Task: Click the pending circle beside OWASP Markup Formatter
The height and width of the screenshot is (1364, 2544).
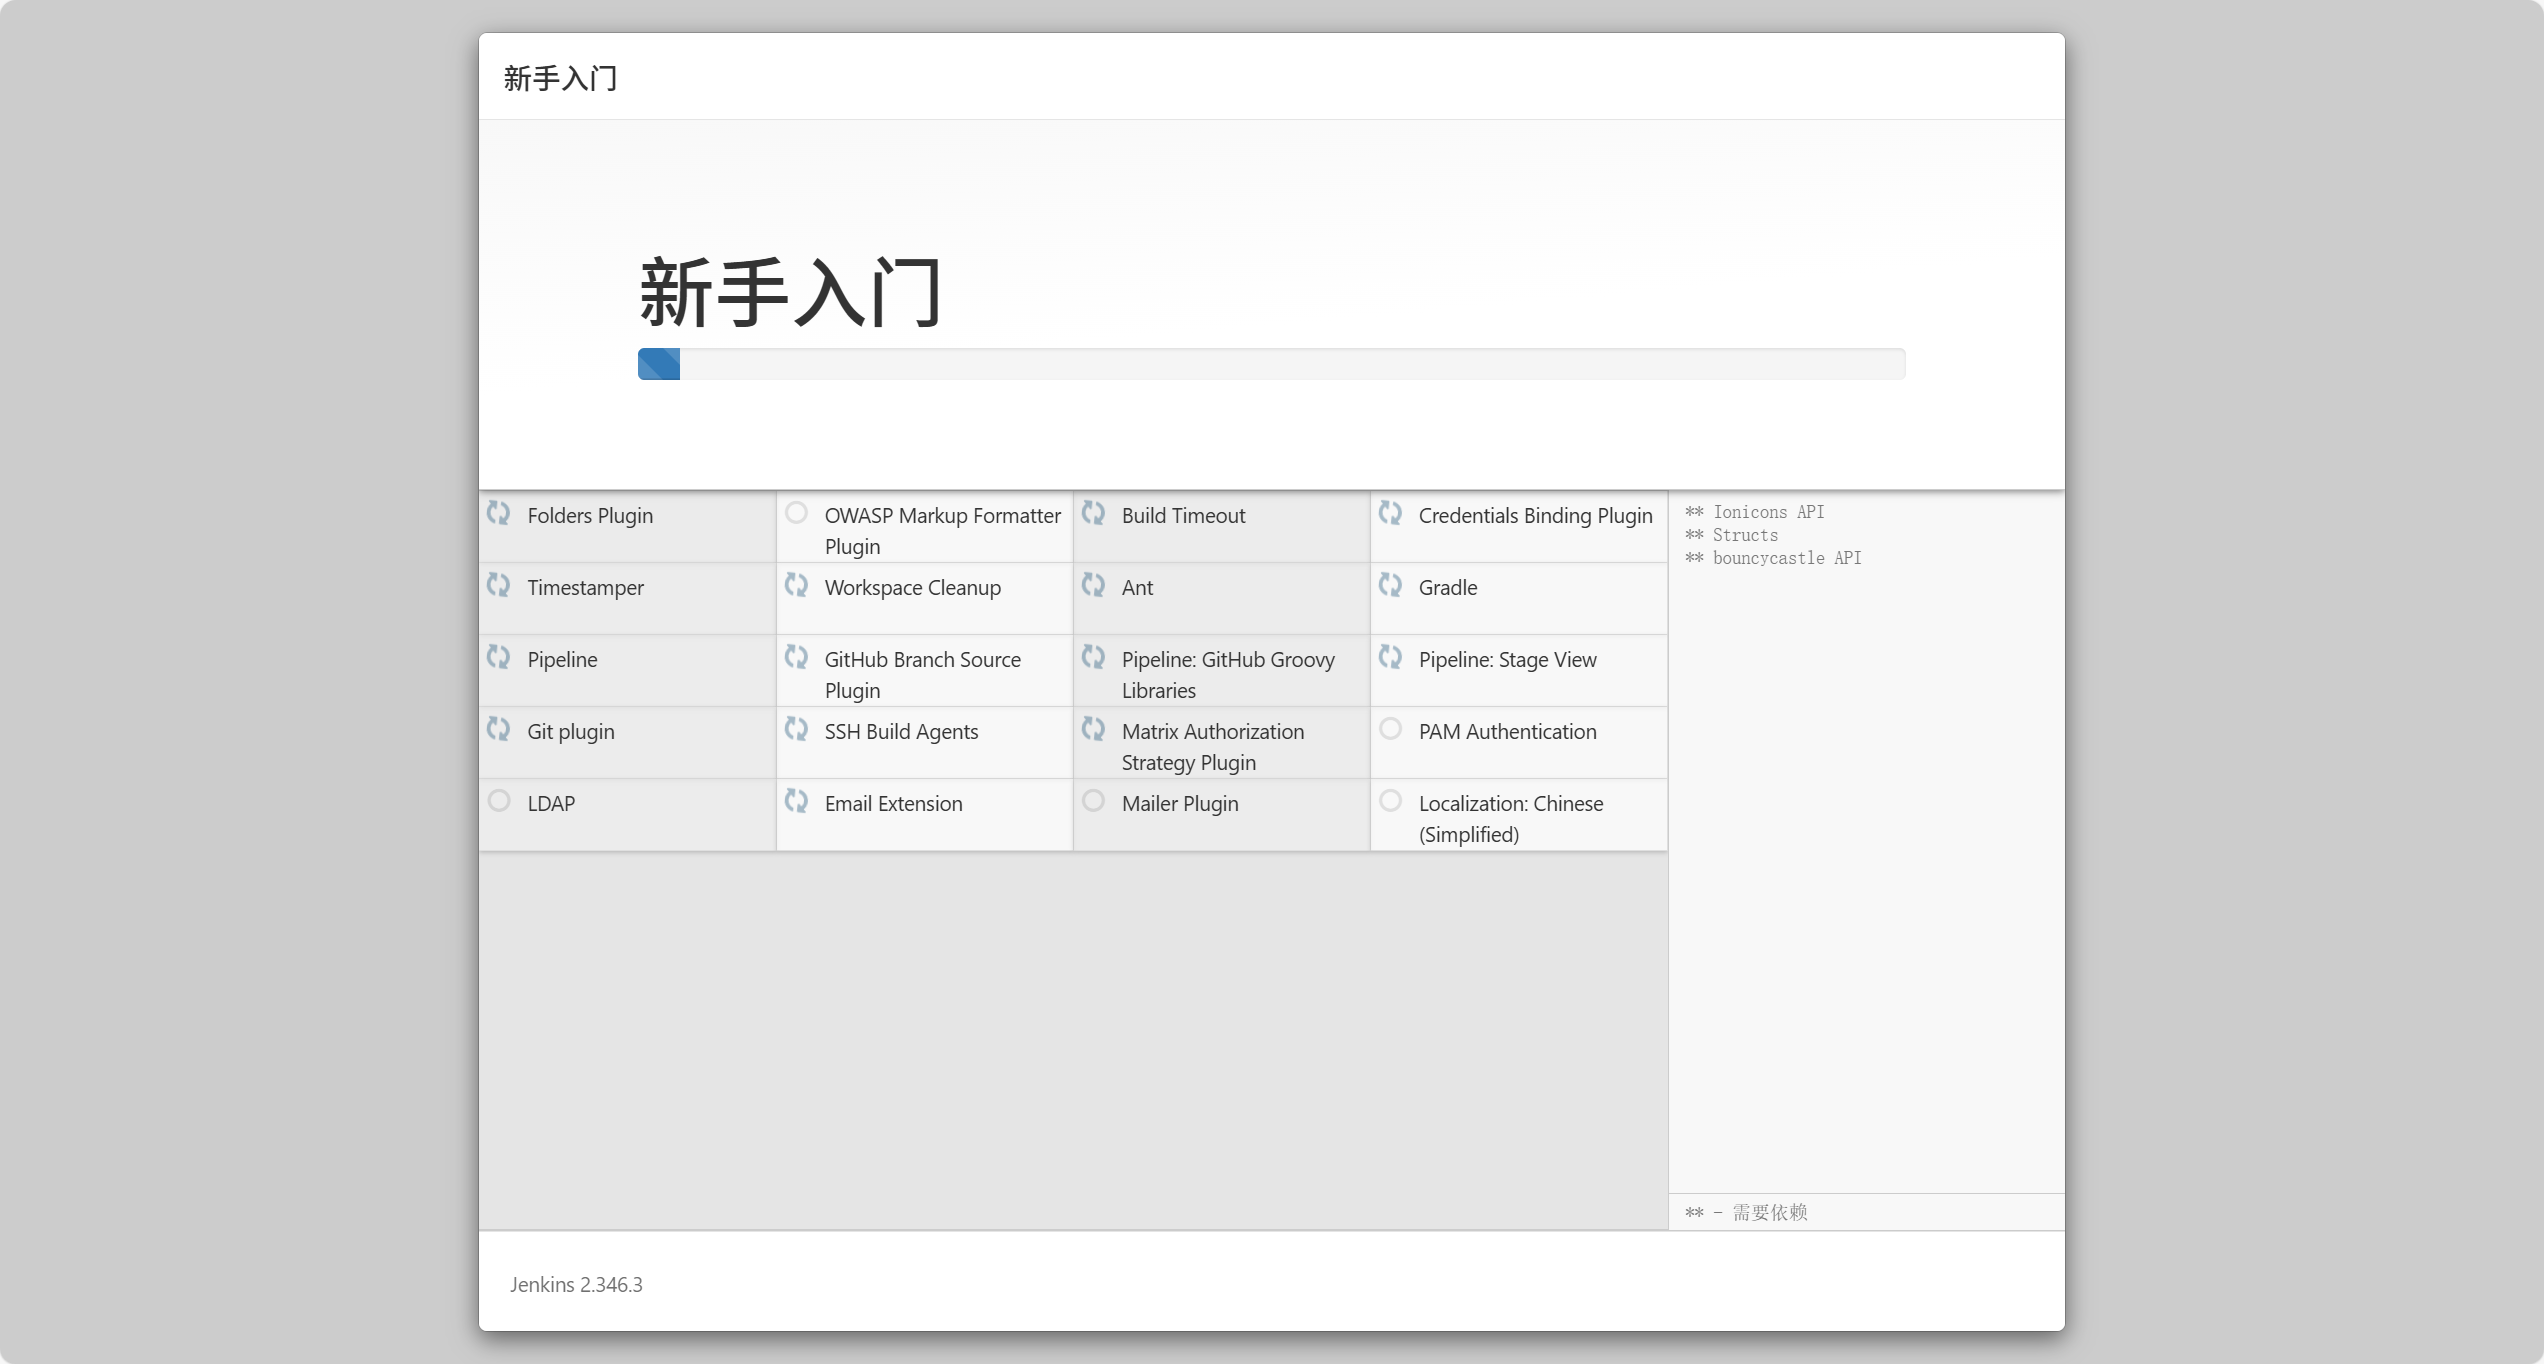Action: tap(796, 513)
